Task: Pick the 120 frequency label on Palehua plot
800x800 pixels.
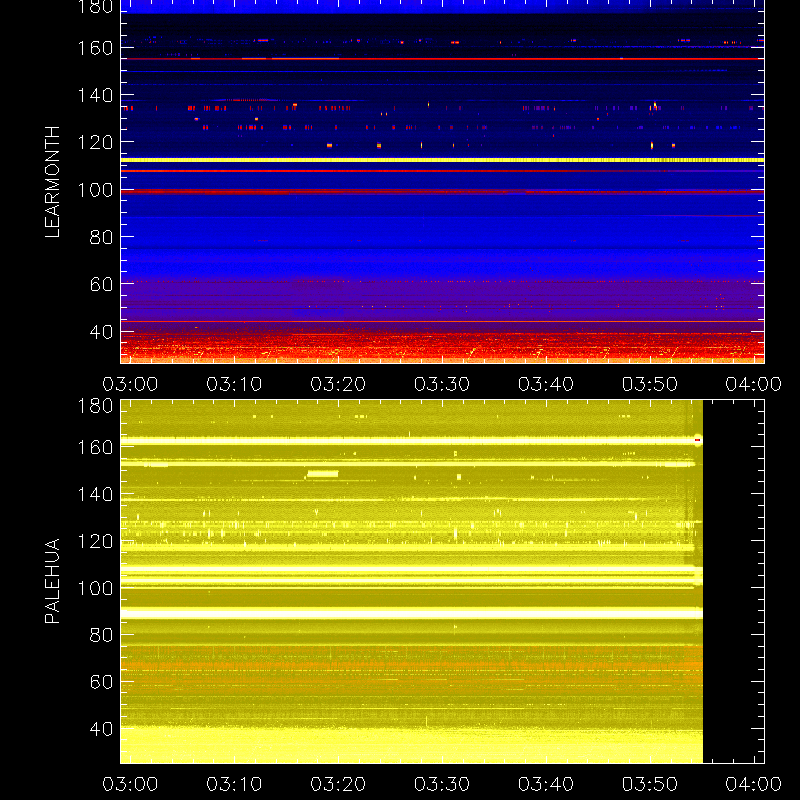Action: [x=95, y=541]
